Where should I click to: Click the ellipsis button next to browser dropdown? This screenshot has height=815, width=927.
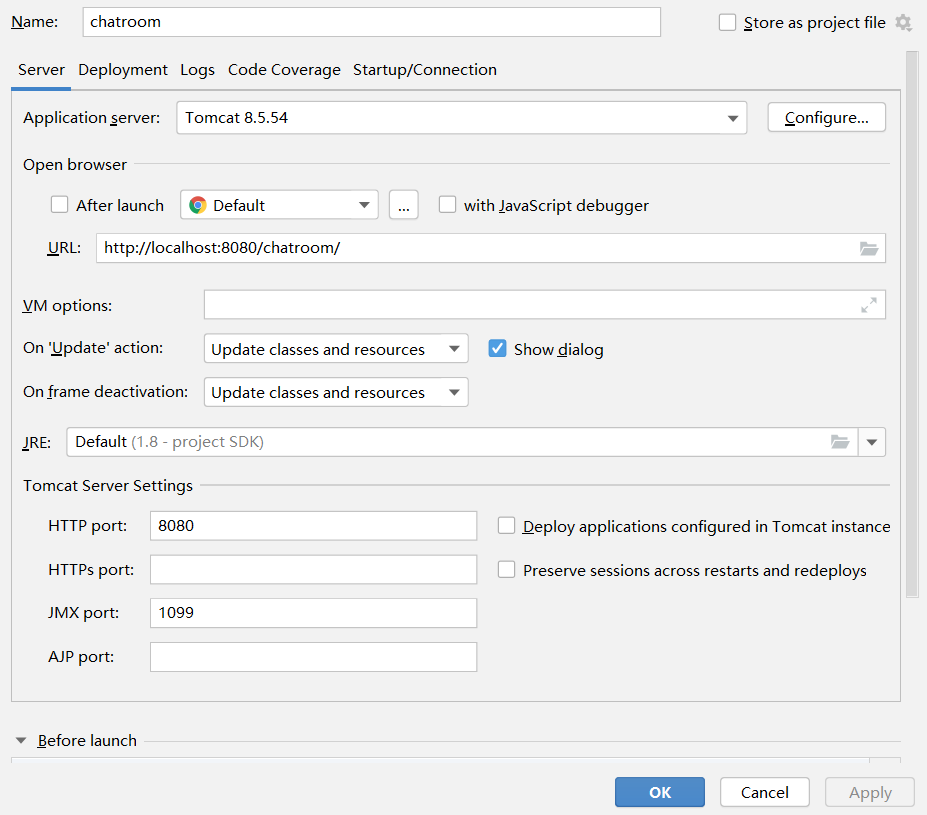403,204
